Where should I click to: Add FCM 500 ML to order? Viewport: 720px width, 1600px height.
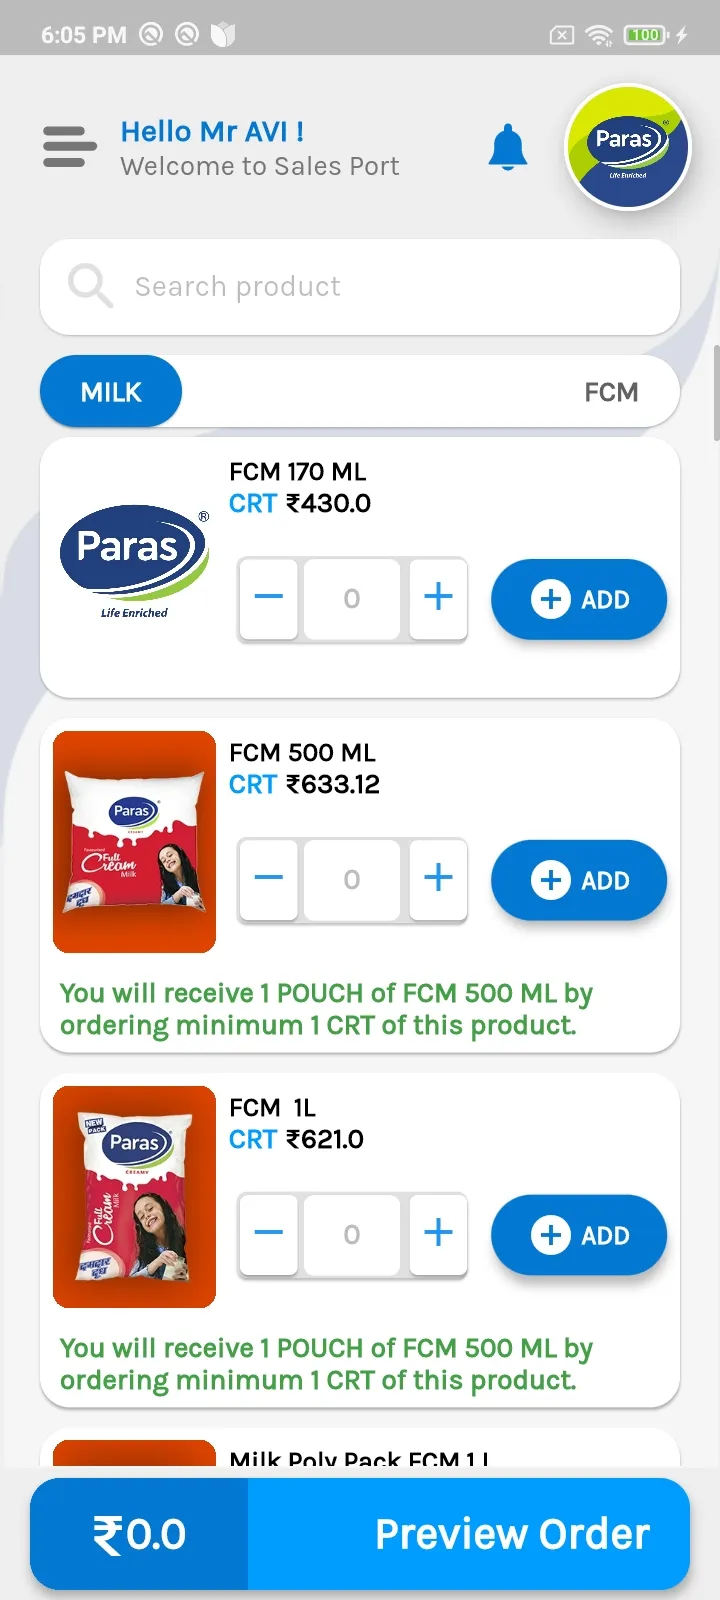(579, 880)
